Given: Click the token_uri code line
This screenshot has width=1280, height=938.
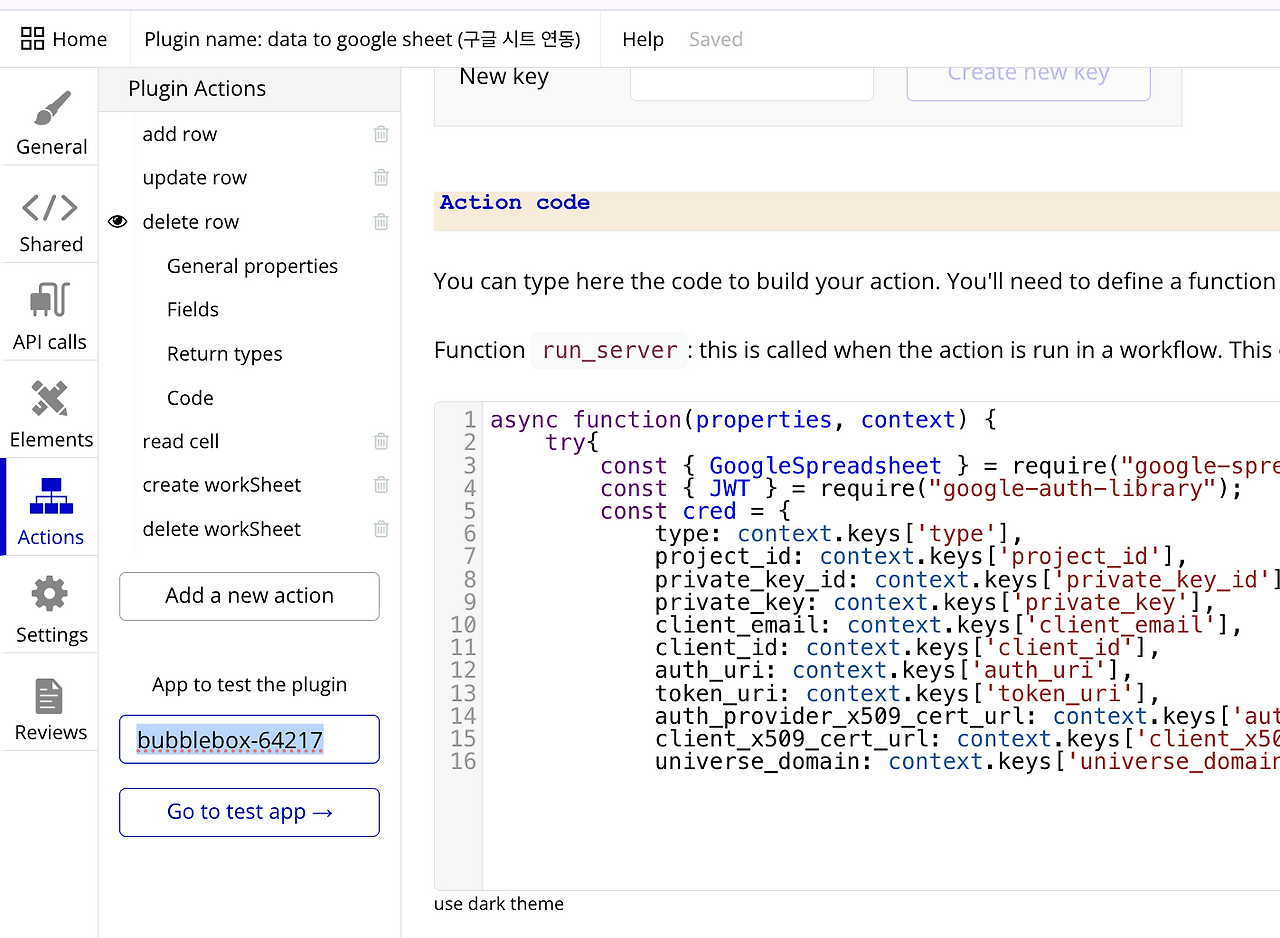Looking at the screenshot, I should point(907,694).
